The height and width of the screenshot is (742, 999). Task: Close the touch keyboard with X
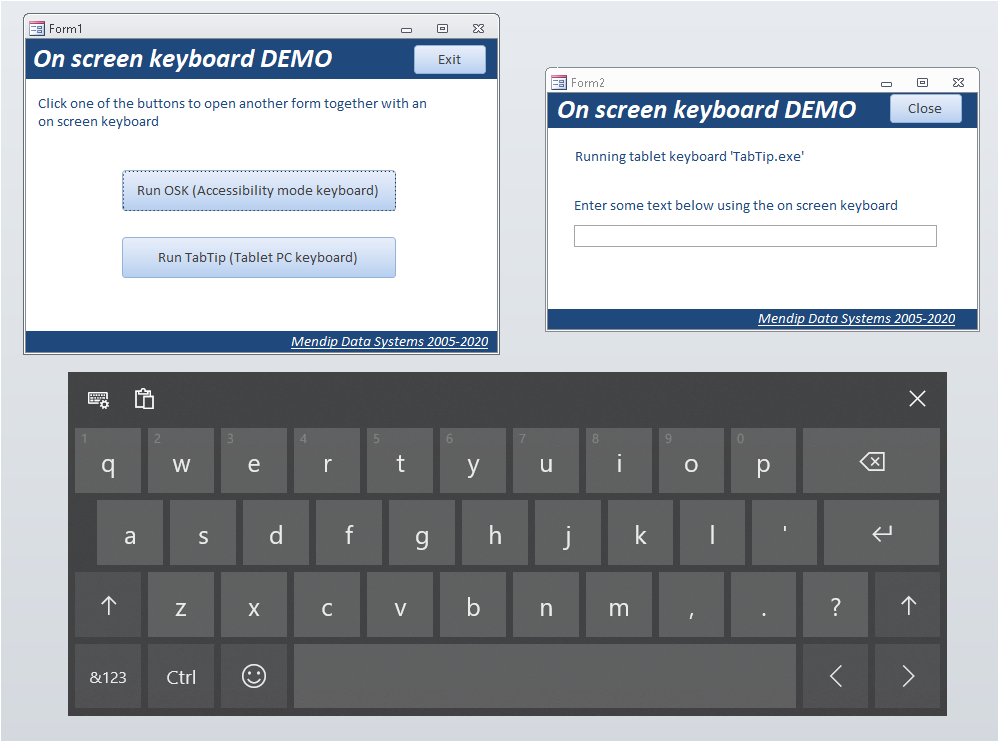(x=917, y=399)
